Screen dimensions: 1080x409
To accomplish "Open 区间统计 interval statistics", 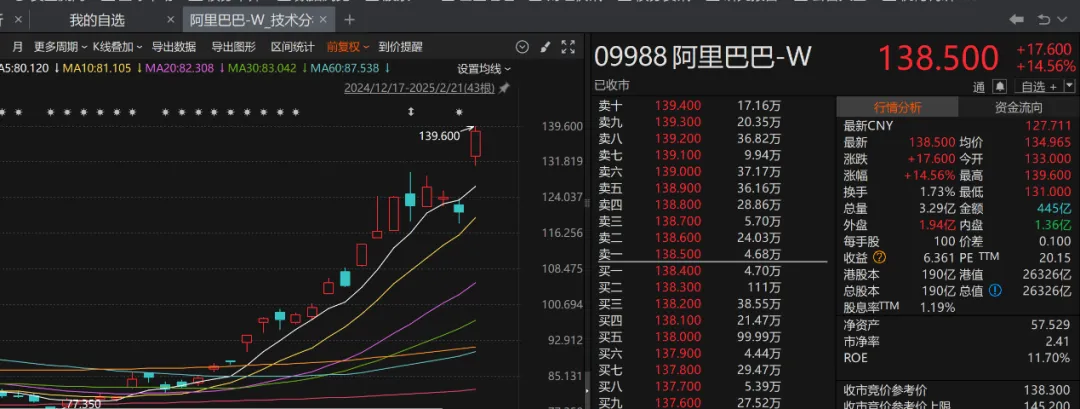I will [293, 47].
